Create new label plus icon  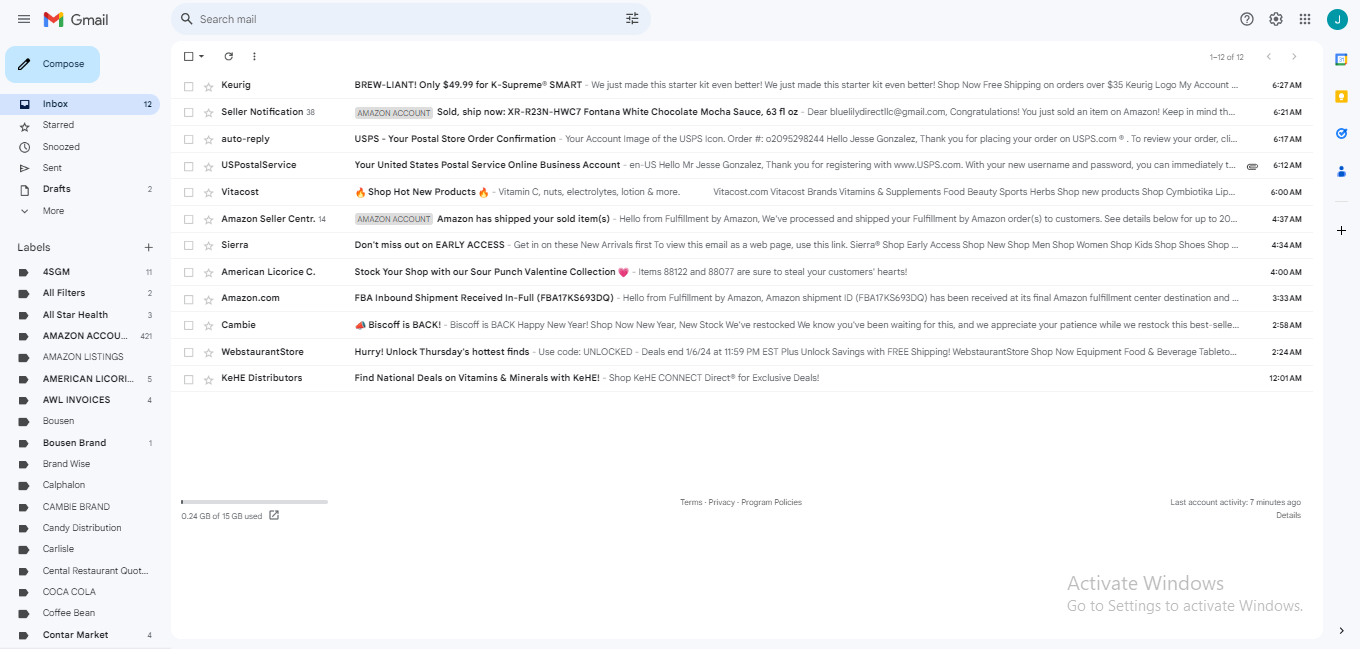[x=148, y=247]
